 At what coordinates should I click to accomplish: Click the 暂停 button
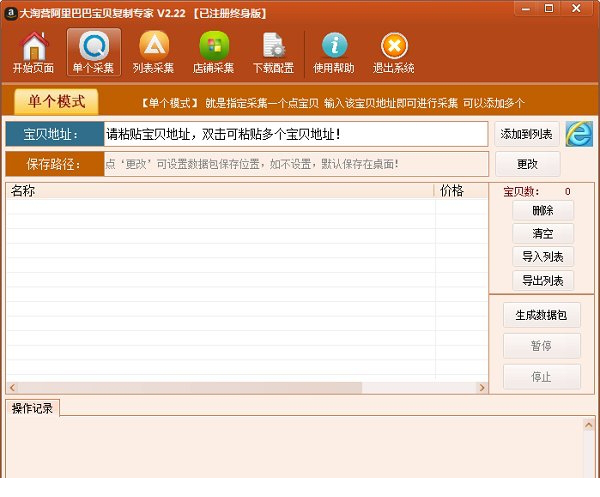[x=541, y=346]
